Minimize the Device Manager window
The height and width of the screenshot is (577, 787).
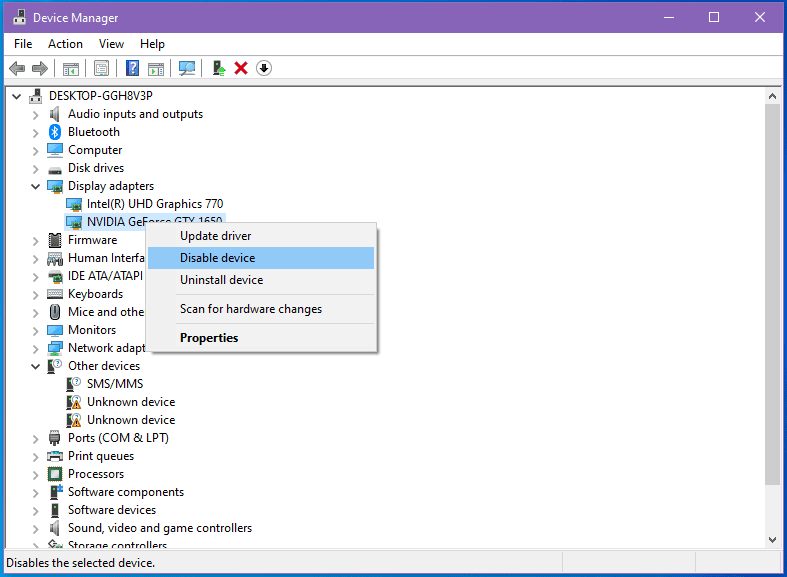(x=669, y=17)
